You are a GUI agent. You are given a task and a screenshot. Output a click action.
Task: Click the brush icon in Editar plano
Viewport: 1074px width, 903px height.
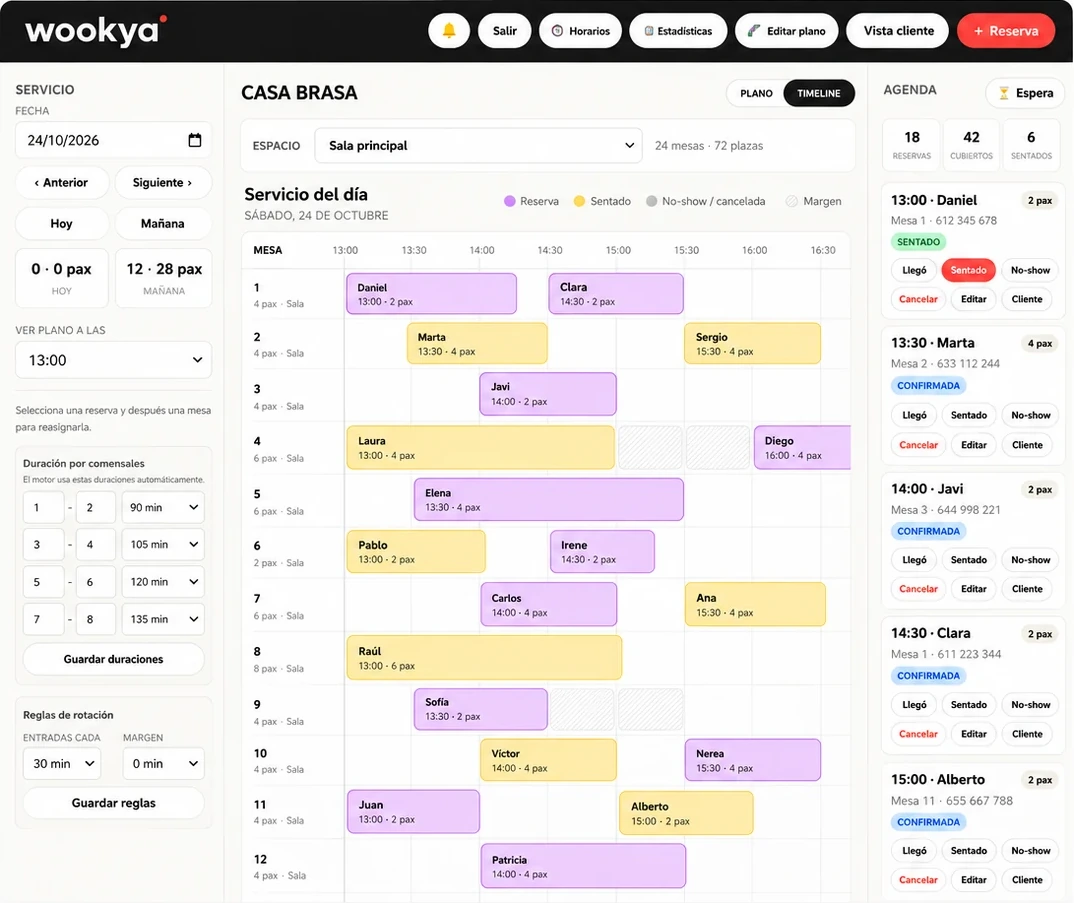click(x=753, y=31)
